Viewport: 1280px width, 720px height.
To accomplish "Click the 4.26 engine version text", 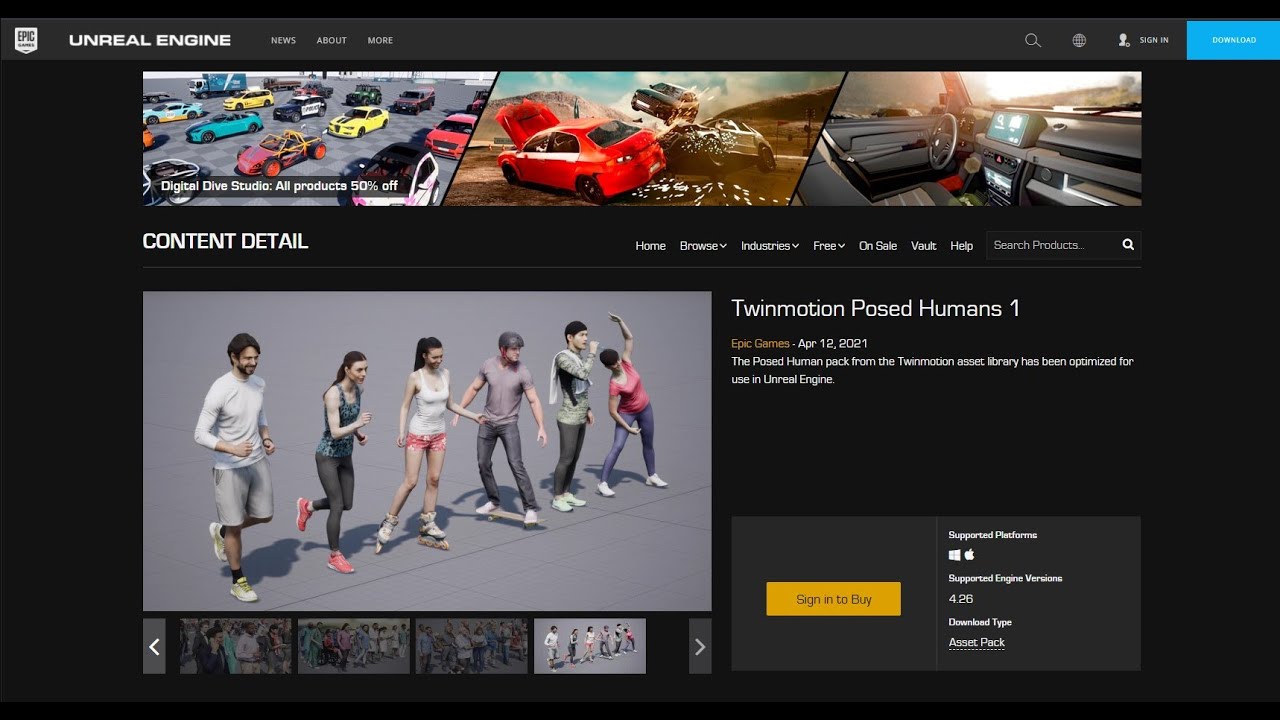I will point(961,599).
